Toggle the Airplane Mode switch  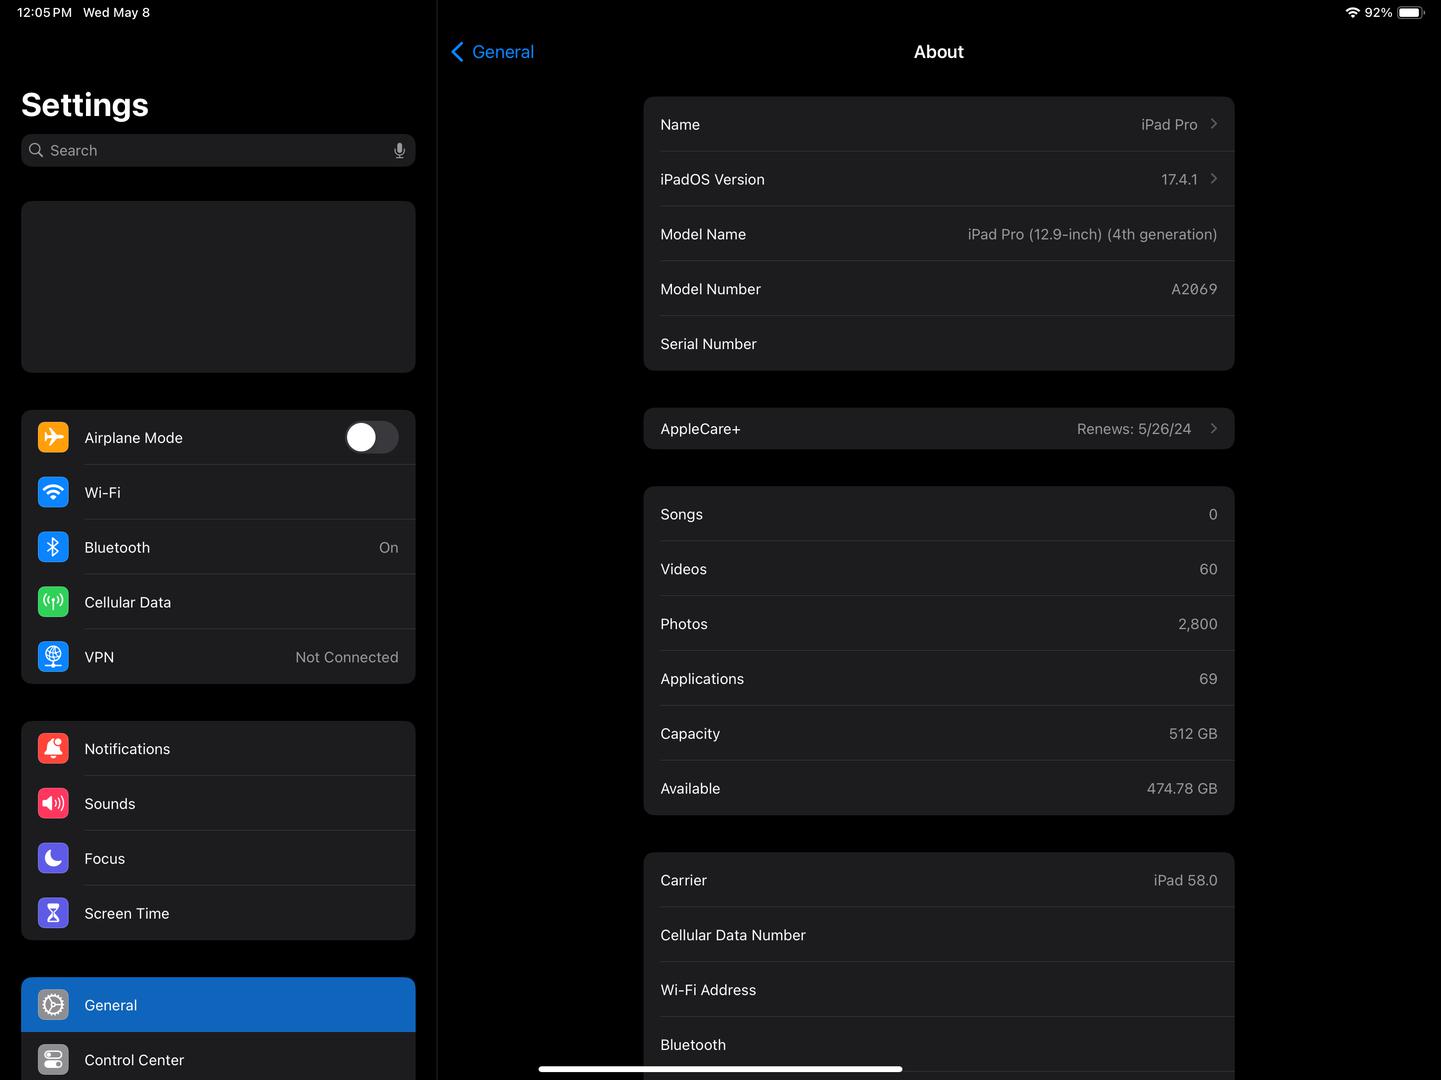[x=372, y=437]
